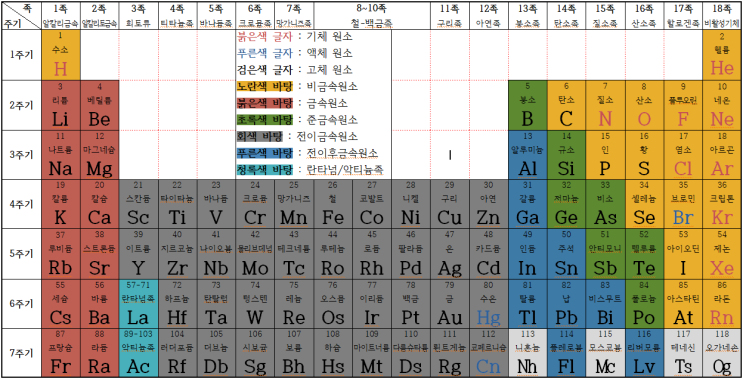Click the lithium cell Li
Image resolution: width=743 pixels, height=379 pixels.
point(61,106)
